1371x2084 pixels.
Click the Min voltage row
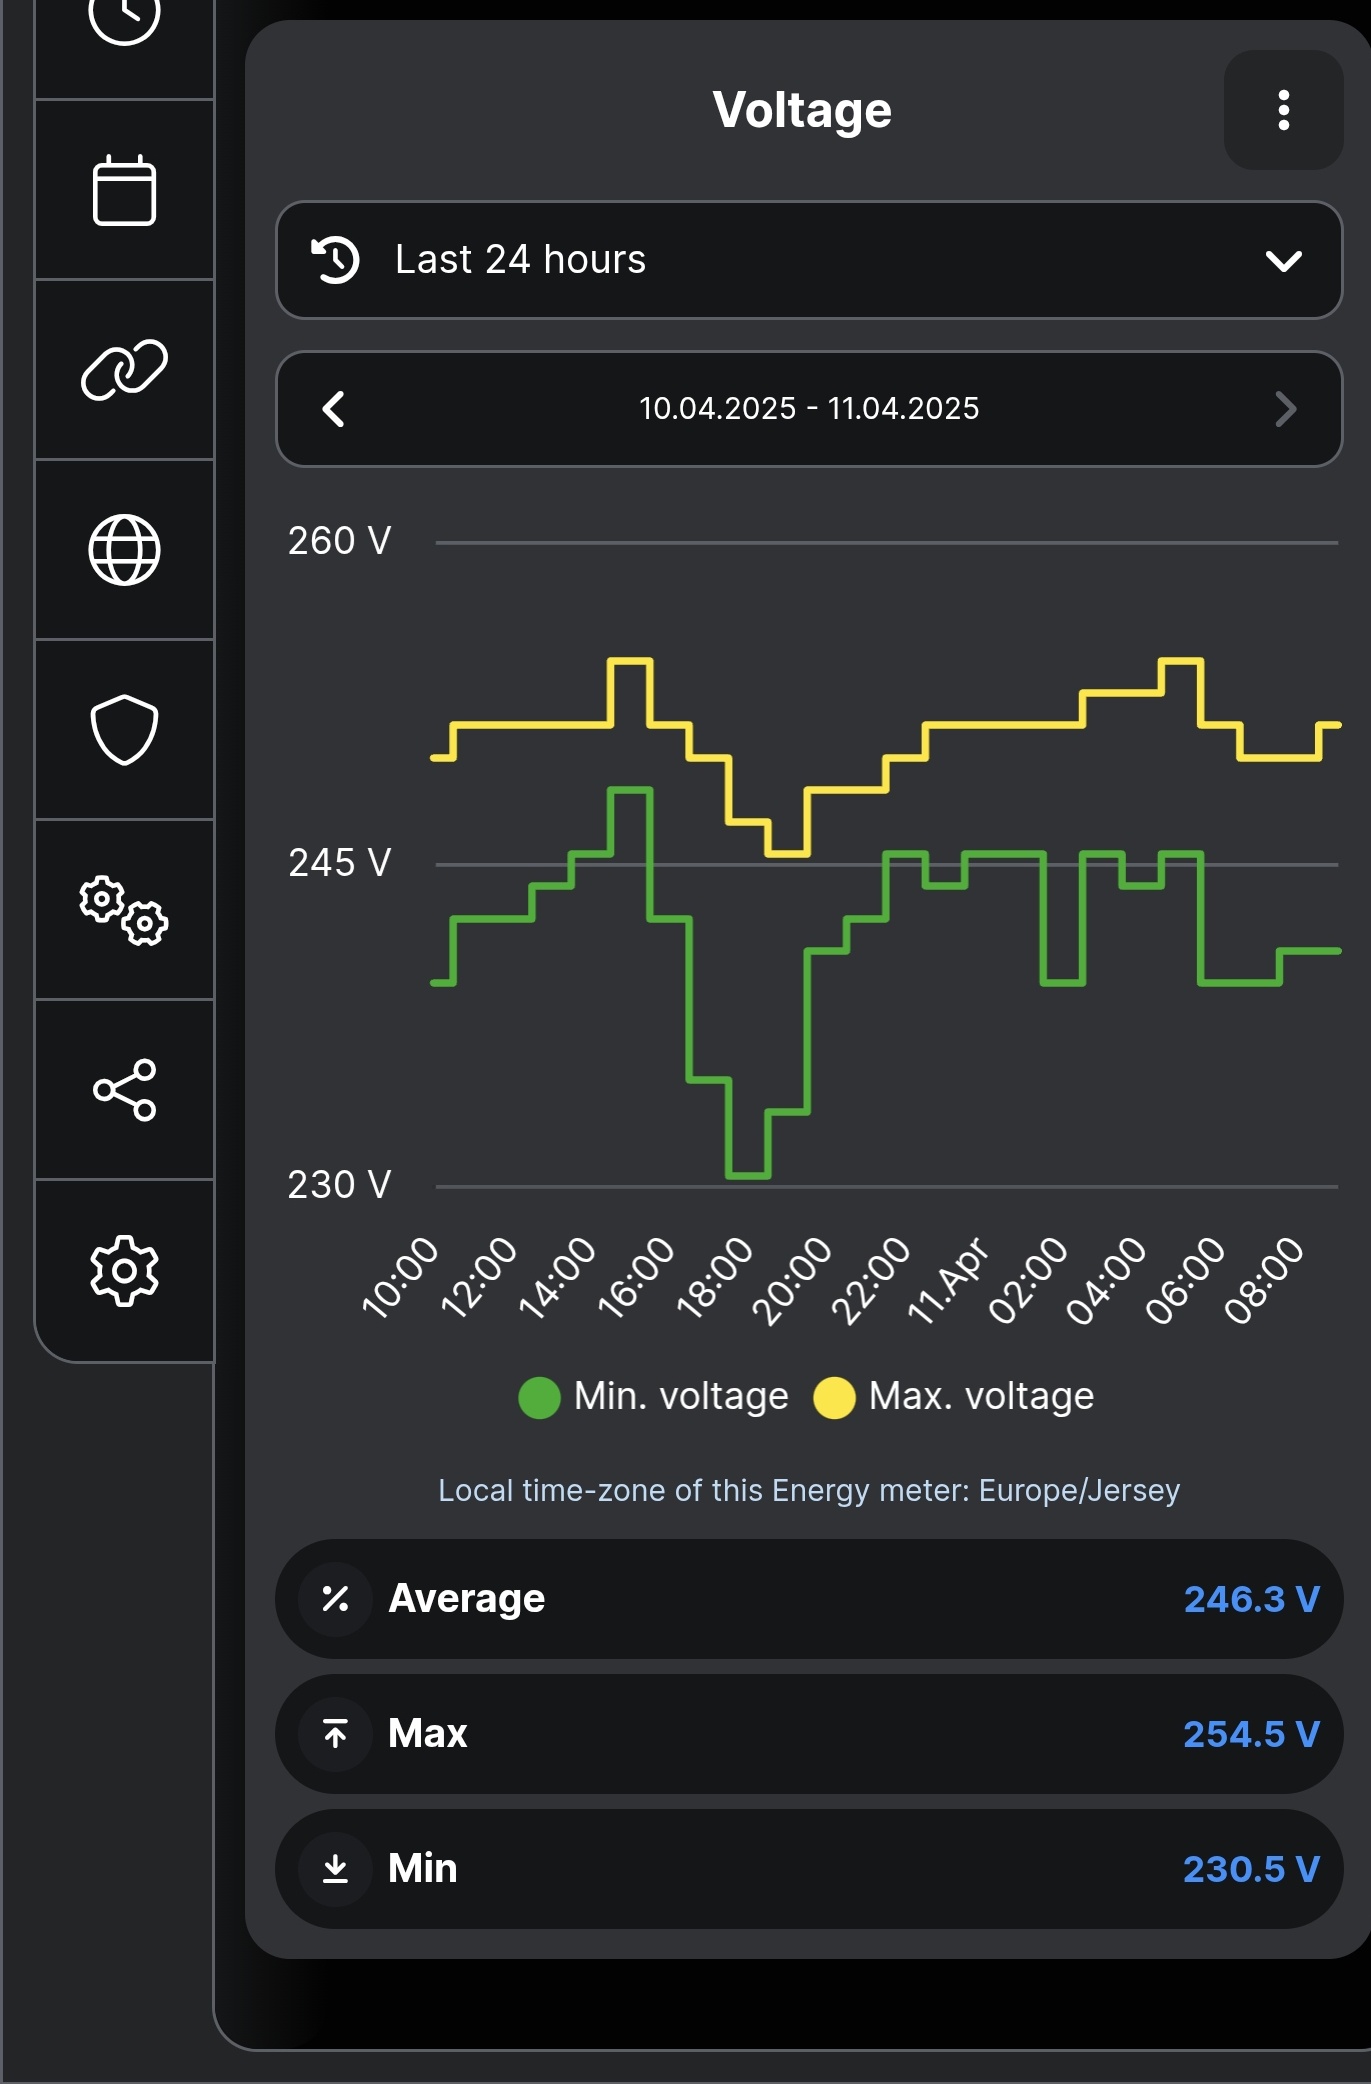click(808, 1869)
